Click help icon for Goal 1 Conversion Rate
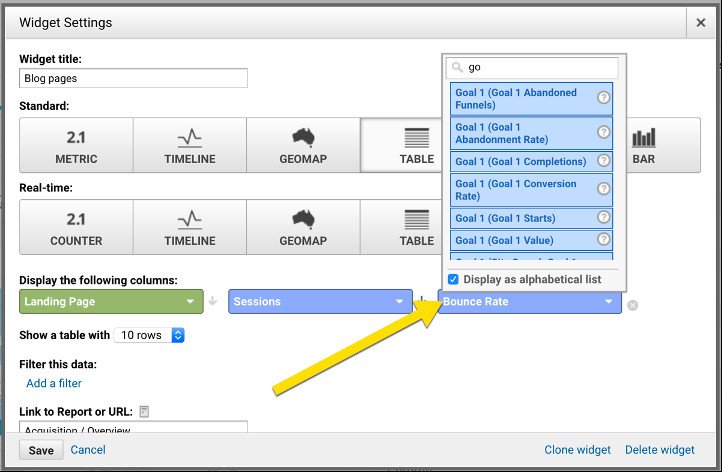722x472 pixels. pos(603,189)
